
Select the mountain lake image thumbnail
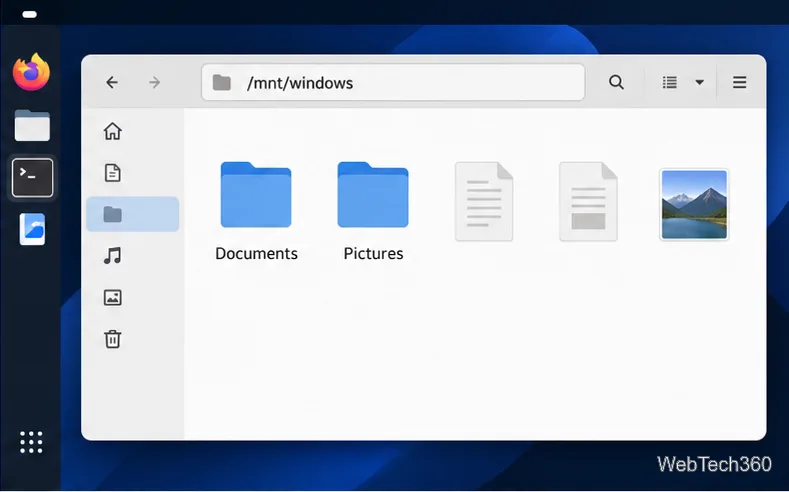click(x=694, y=204)
